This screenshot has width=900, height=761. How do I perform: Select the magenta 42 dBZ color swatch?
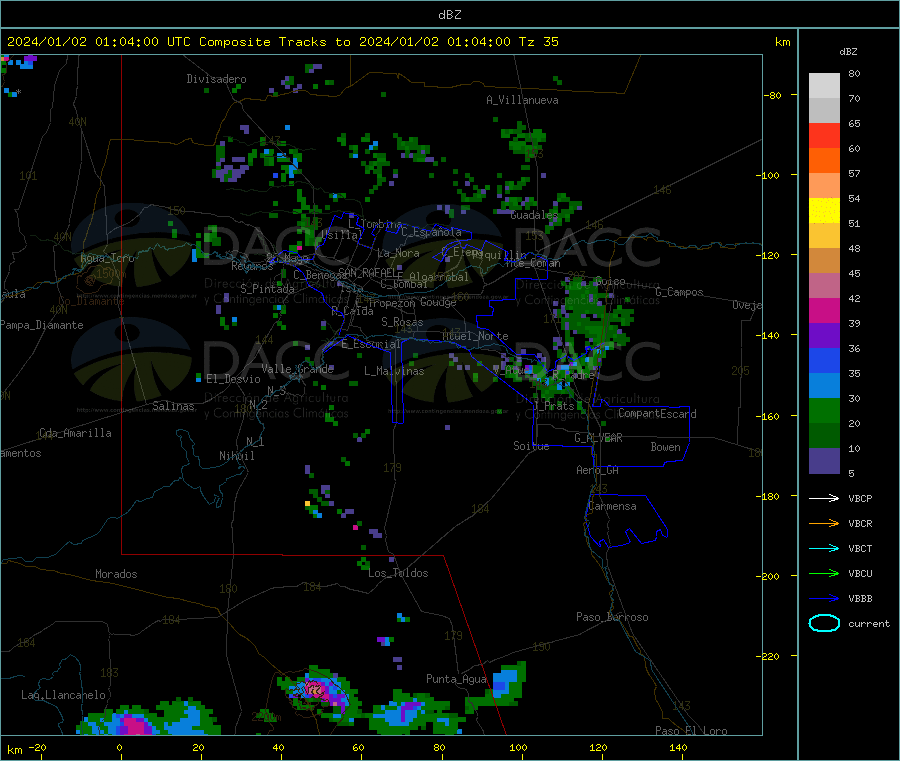824,310
